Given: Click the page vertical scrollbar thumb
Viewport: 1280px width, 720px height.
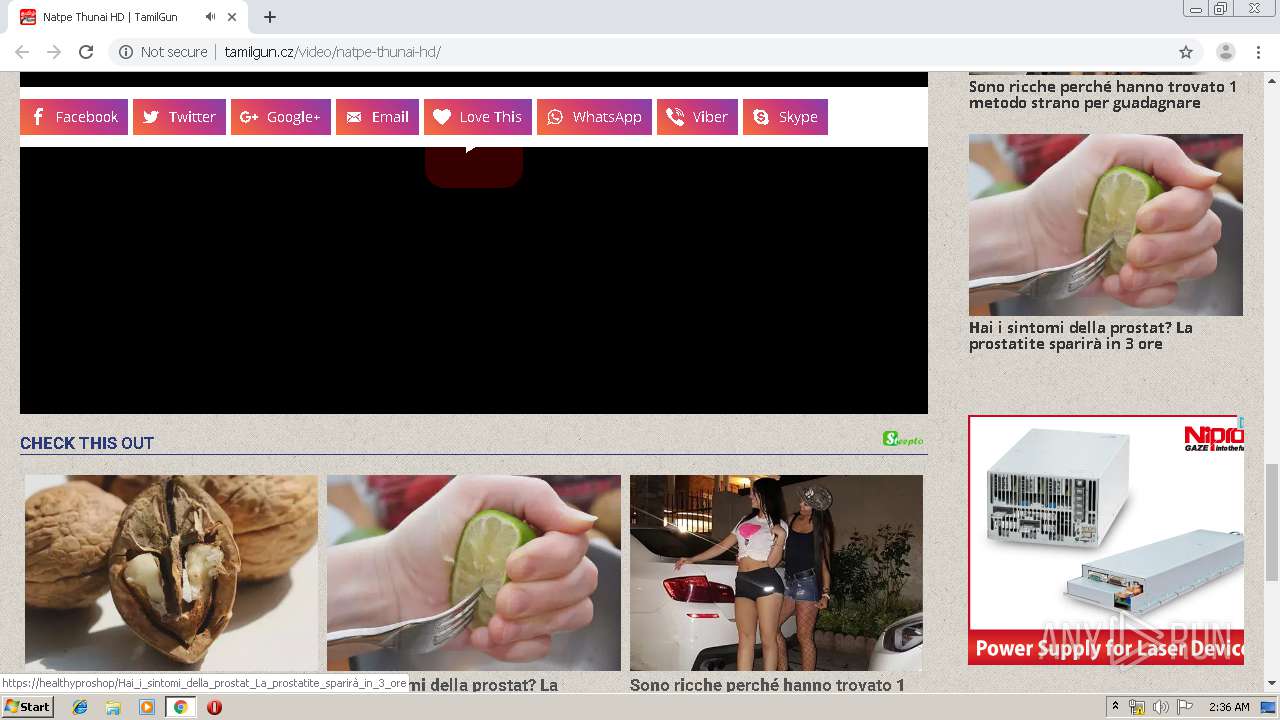Looking at the screenshot, I should [x=1272, y=522].
